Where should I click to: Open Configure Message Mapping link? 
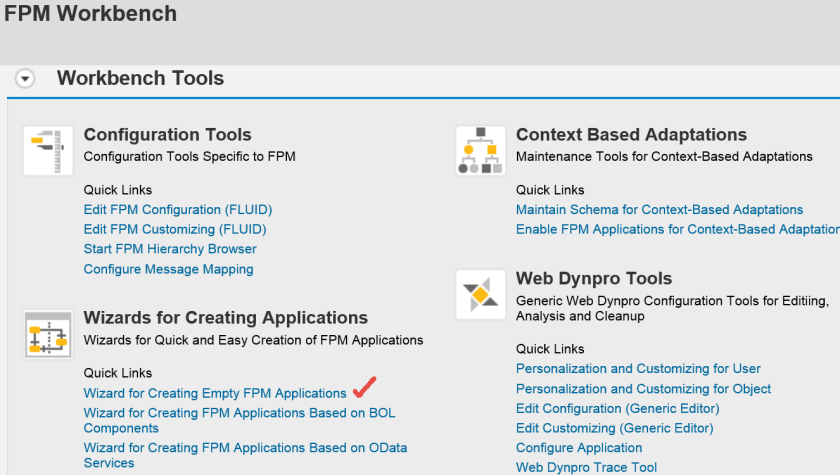pos(168,269)
